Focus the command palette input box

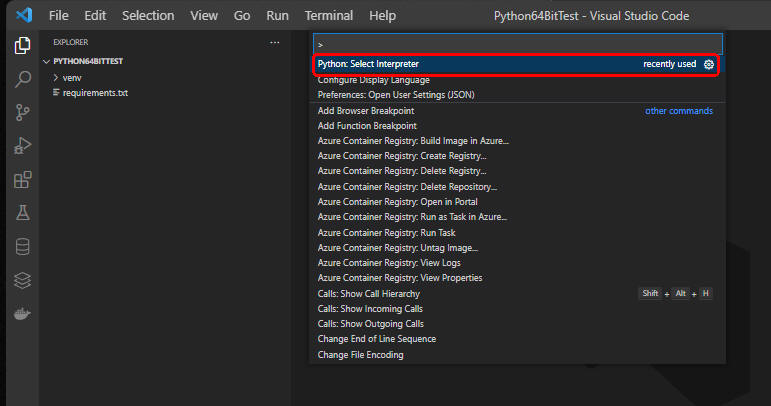coord(518,44)
